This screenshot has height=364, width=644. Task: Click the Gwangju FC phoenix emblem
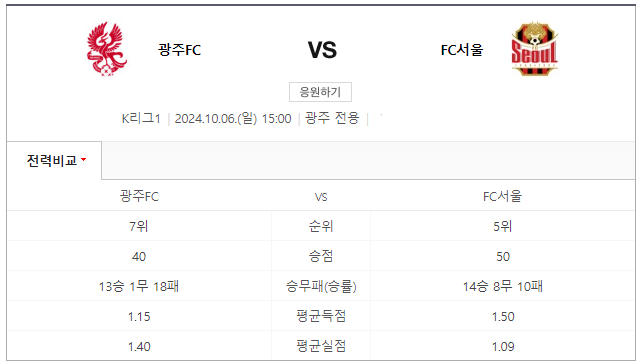click(107, 49)
